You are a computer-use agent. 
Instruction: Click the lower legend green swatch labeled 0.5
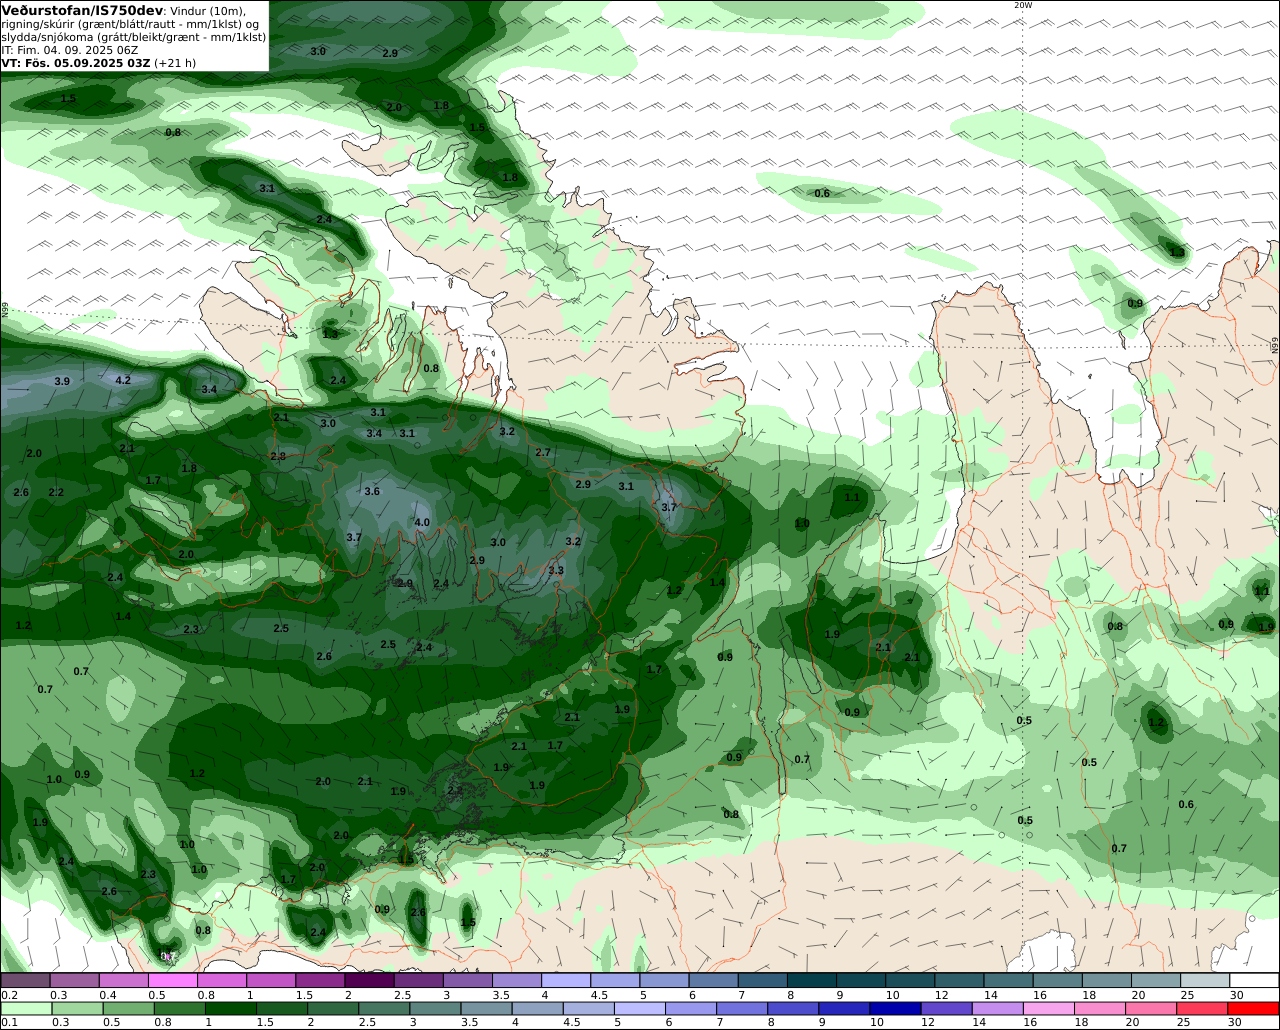(130, 1008)
